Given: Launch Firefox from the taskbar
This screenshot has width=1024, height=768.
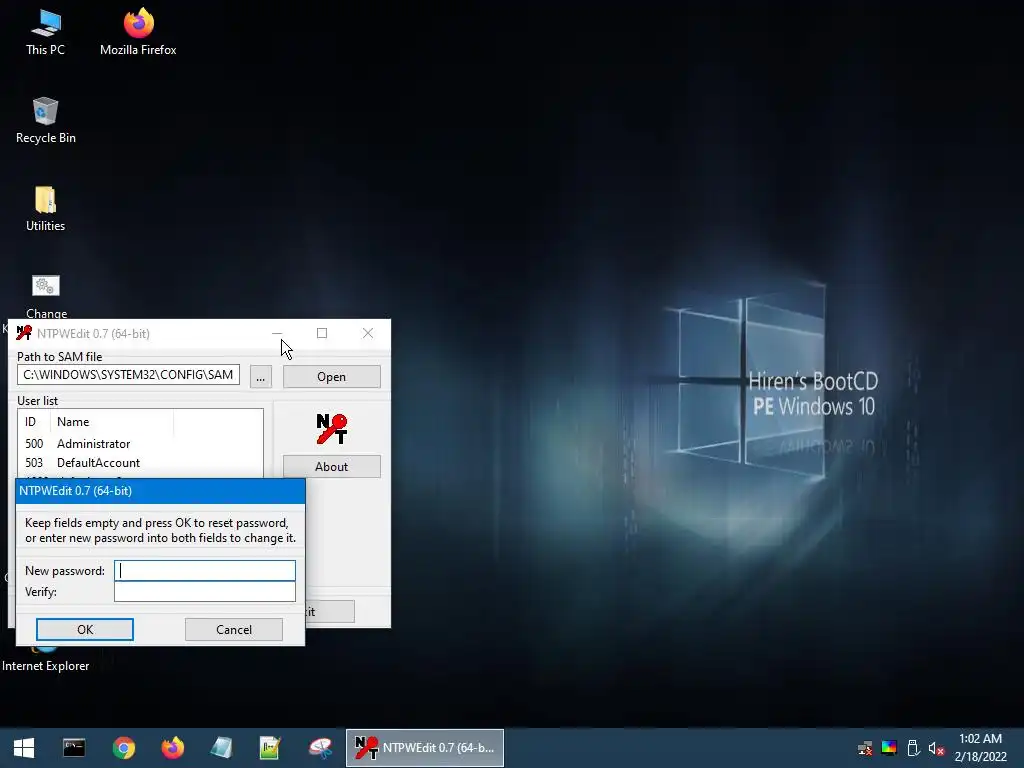Looking at the screenshot, I should click(172, 748).
